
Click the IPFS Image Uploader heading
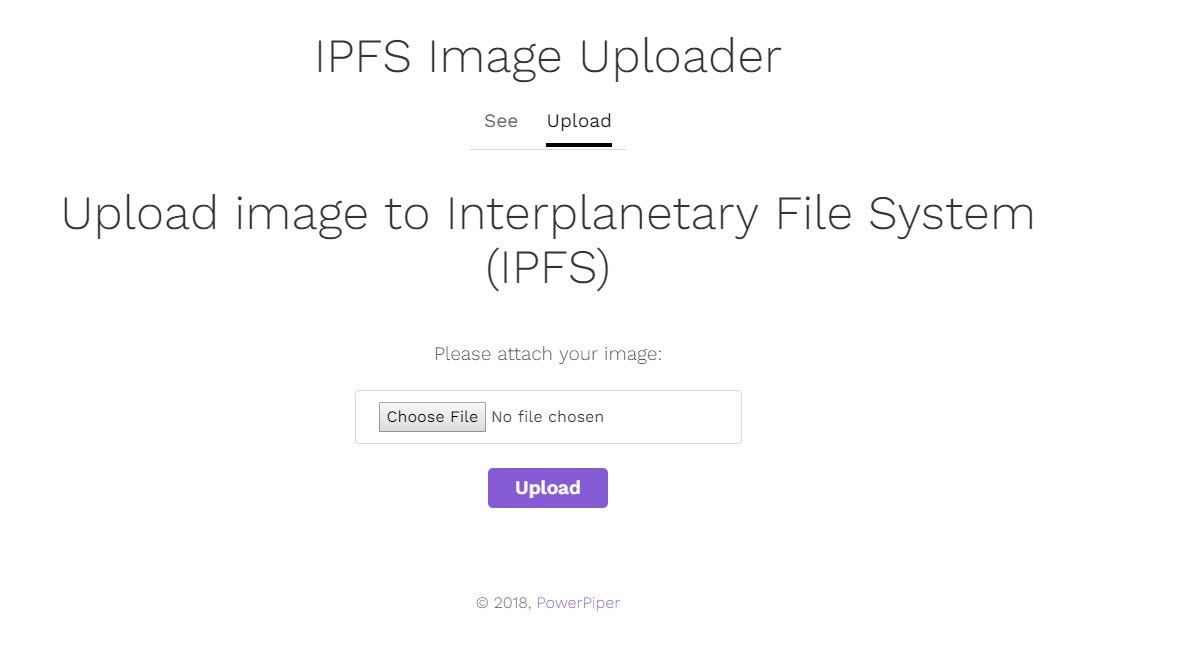coord(548,56)
